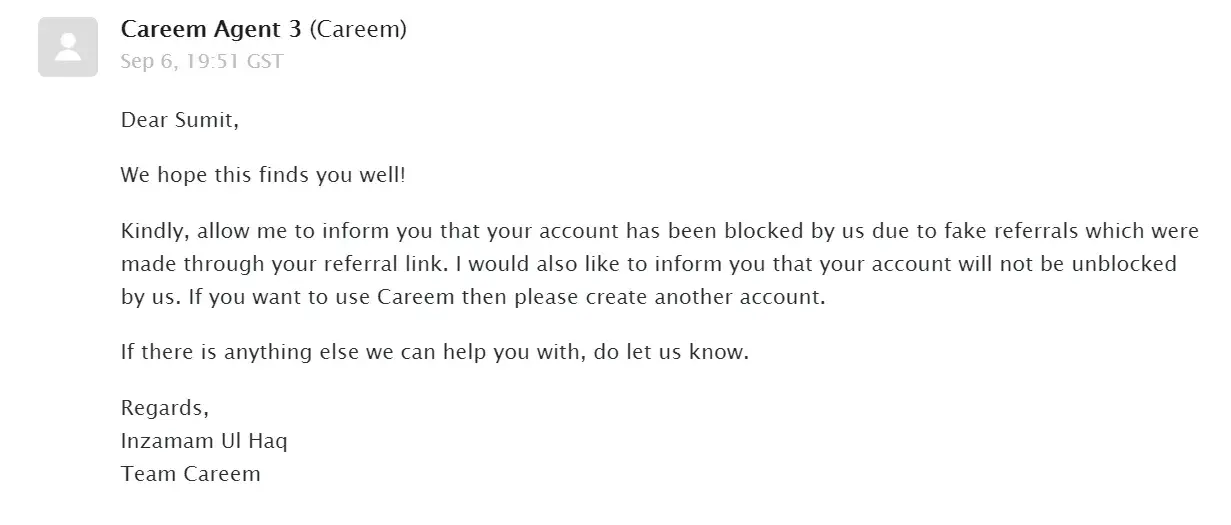Click the line "We hope this finds you well!"
Viewport: 1231px width, 525px height.
[263, 175]
